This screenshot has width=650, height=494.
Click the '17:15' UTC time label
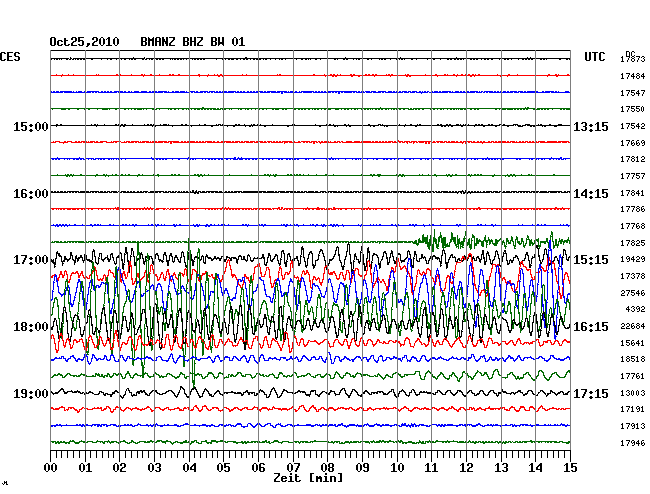click(x=591, y=393)
